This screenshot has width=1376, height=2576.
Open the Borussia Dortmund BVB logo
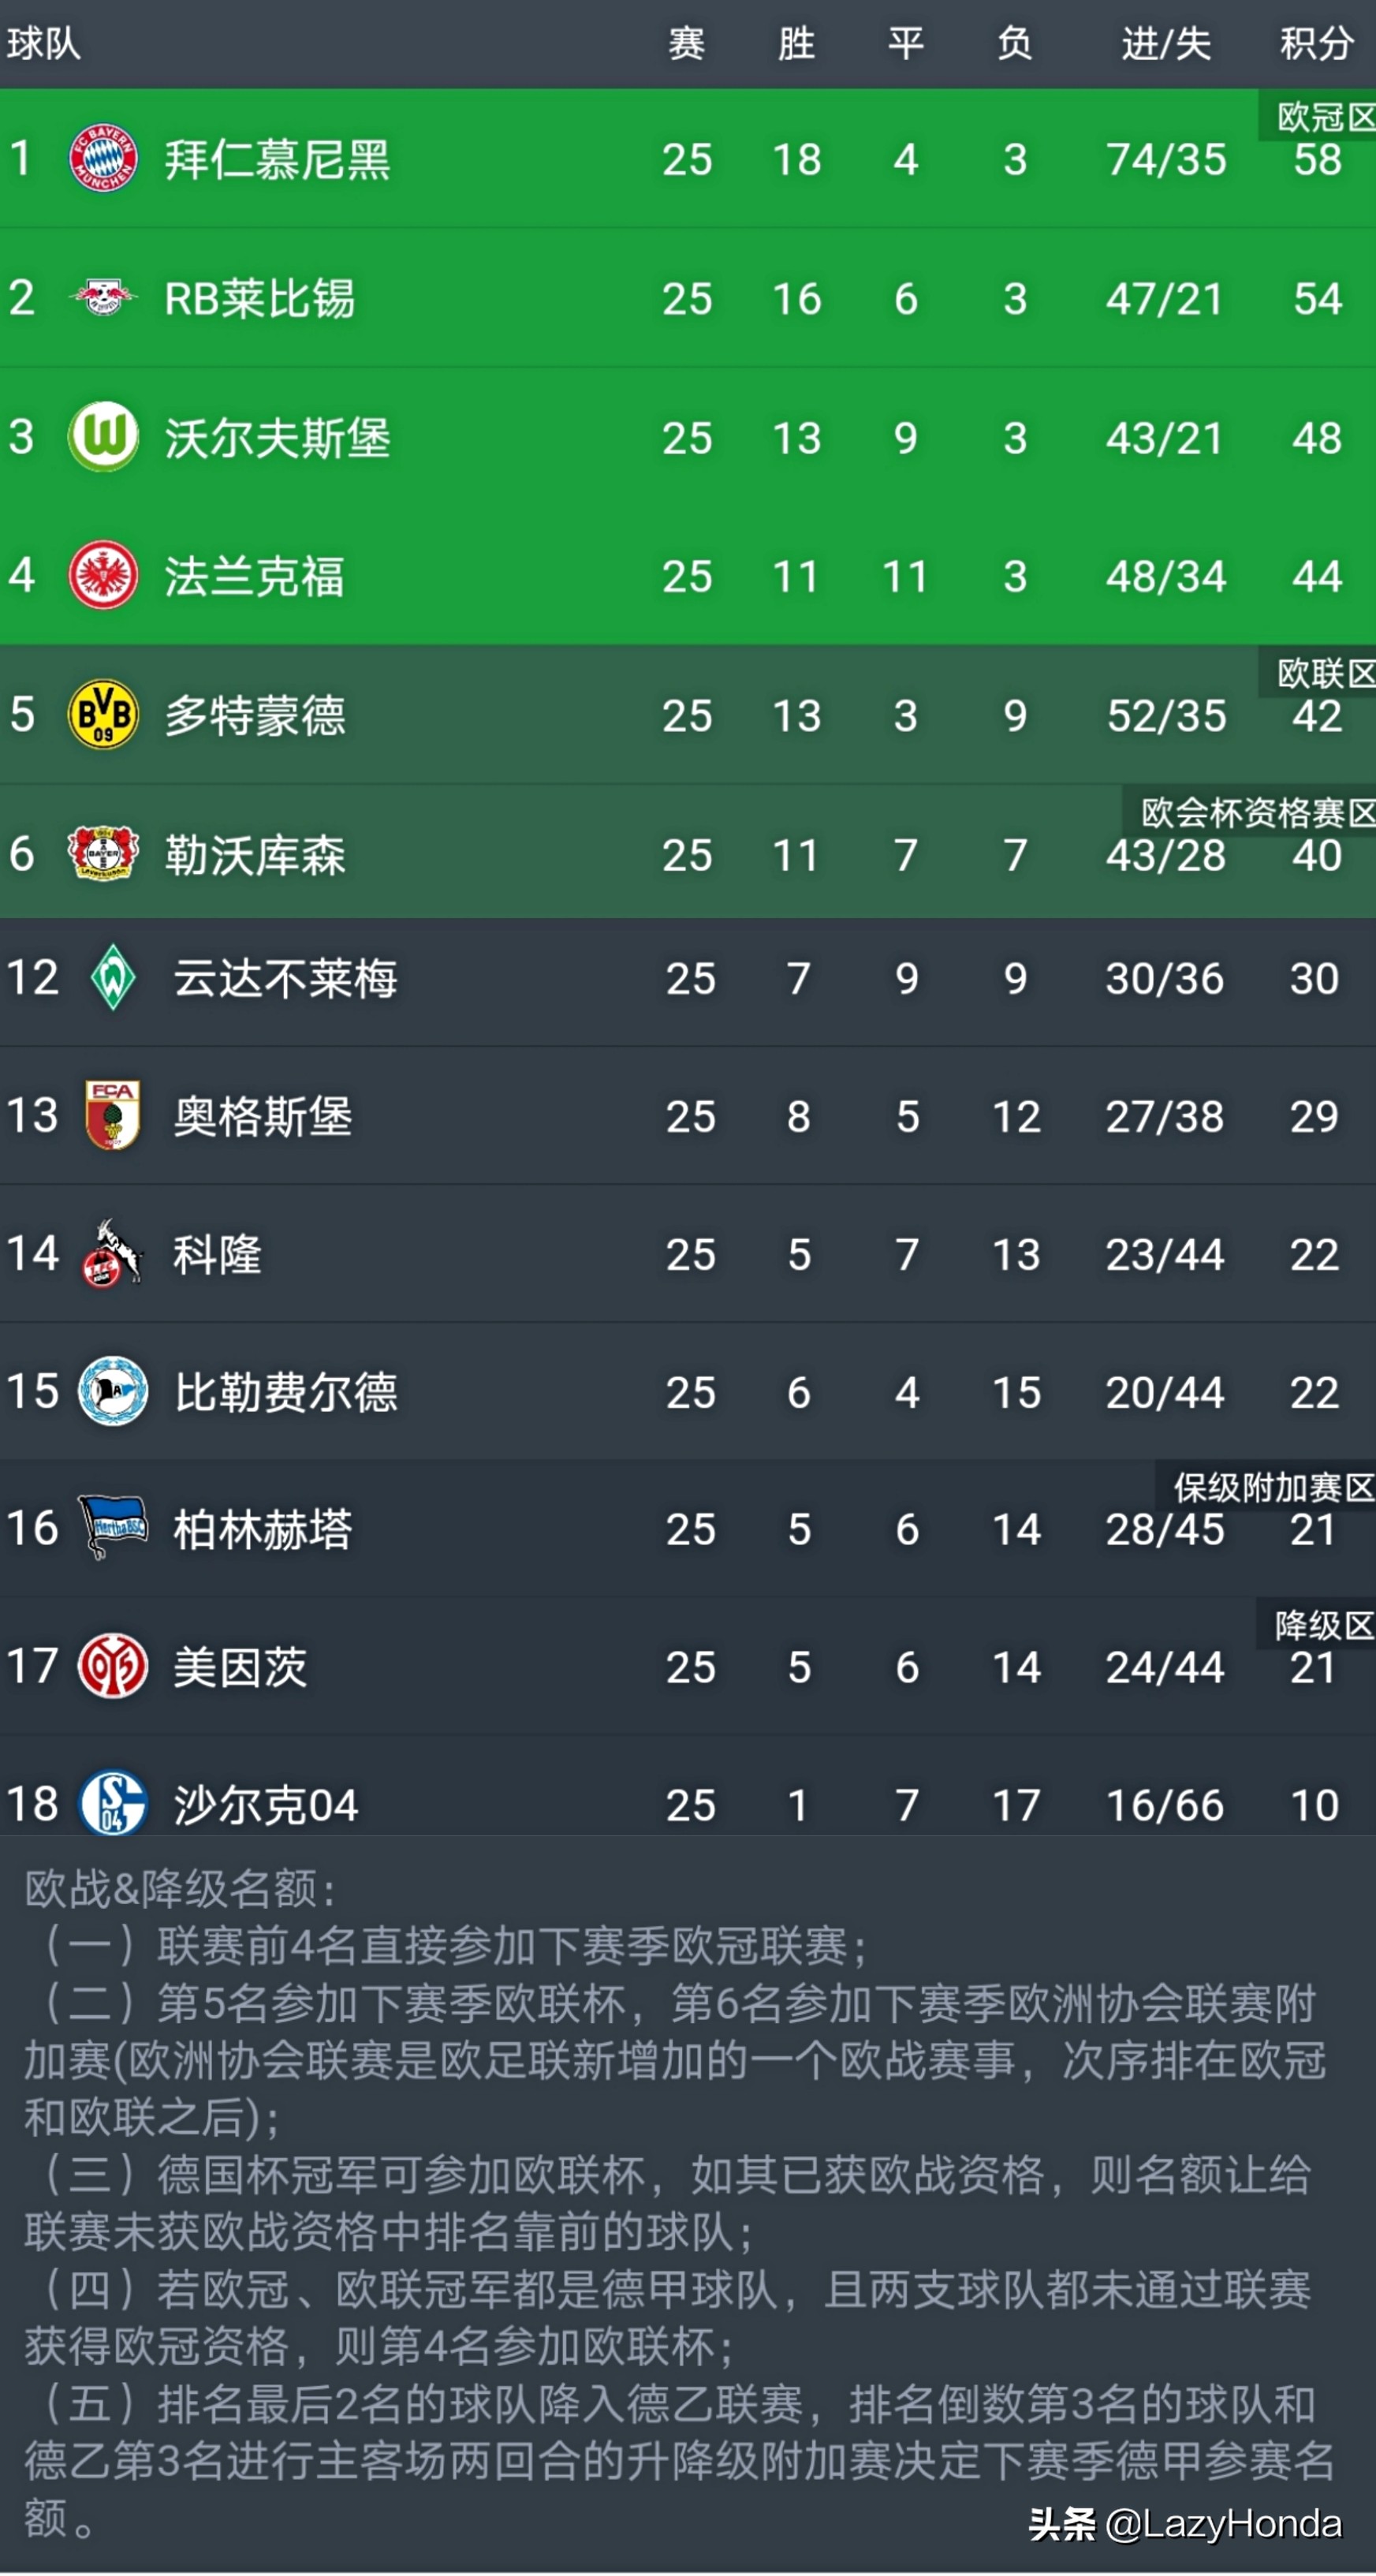pos(103,714)
